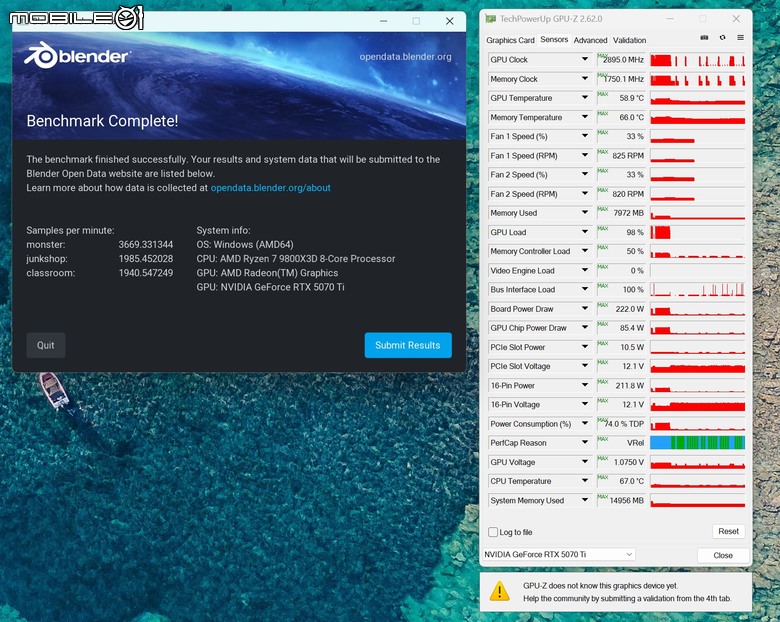Click CPU AMD Ryzen 7 9800X3D text
Image resolution: width=780 pixels, height=622 pixels.
296,259
